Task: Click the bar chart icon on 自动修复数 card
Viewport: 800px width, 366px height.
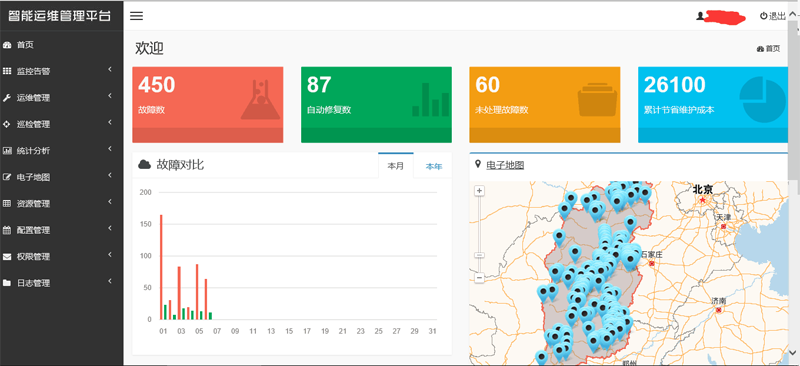Action: point(431,100)
